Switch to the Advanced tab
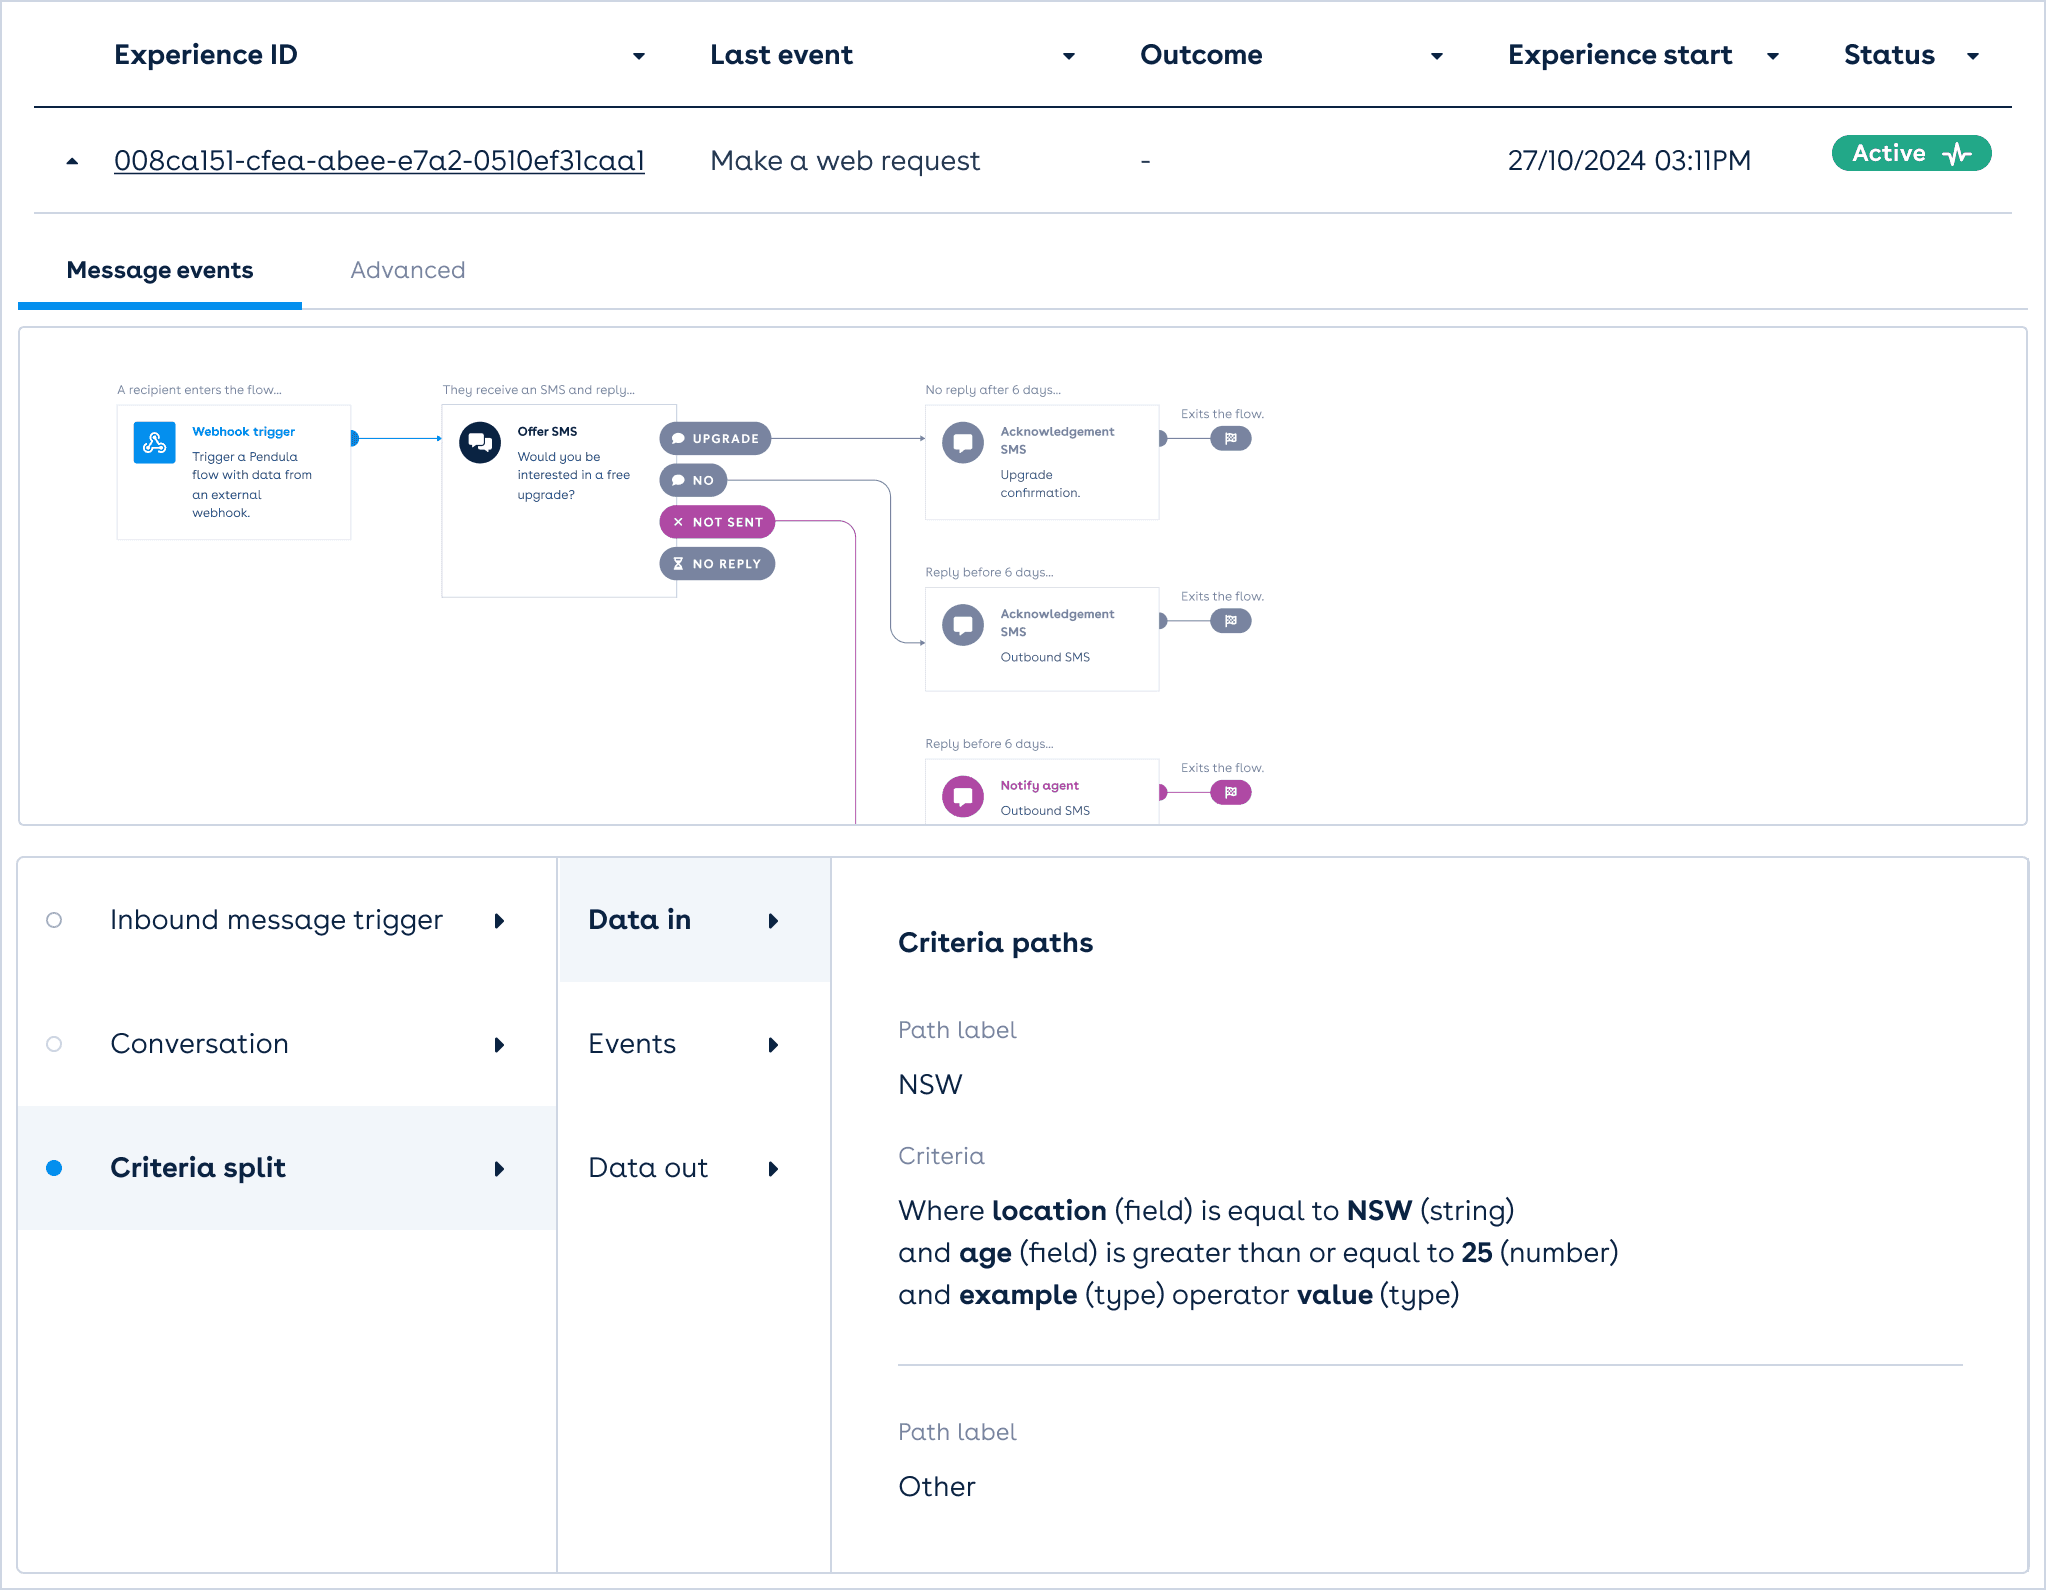The image size is (2046, 1590). 407,270
